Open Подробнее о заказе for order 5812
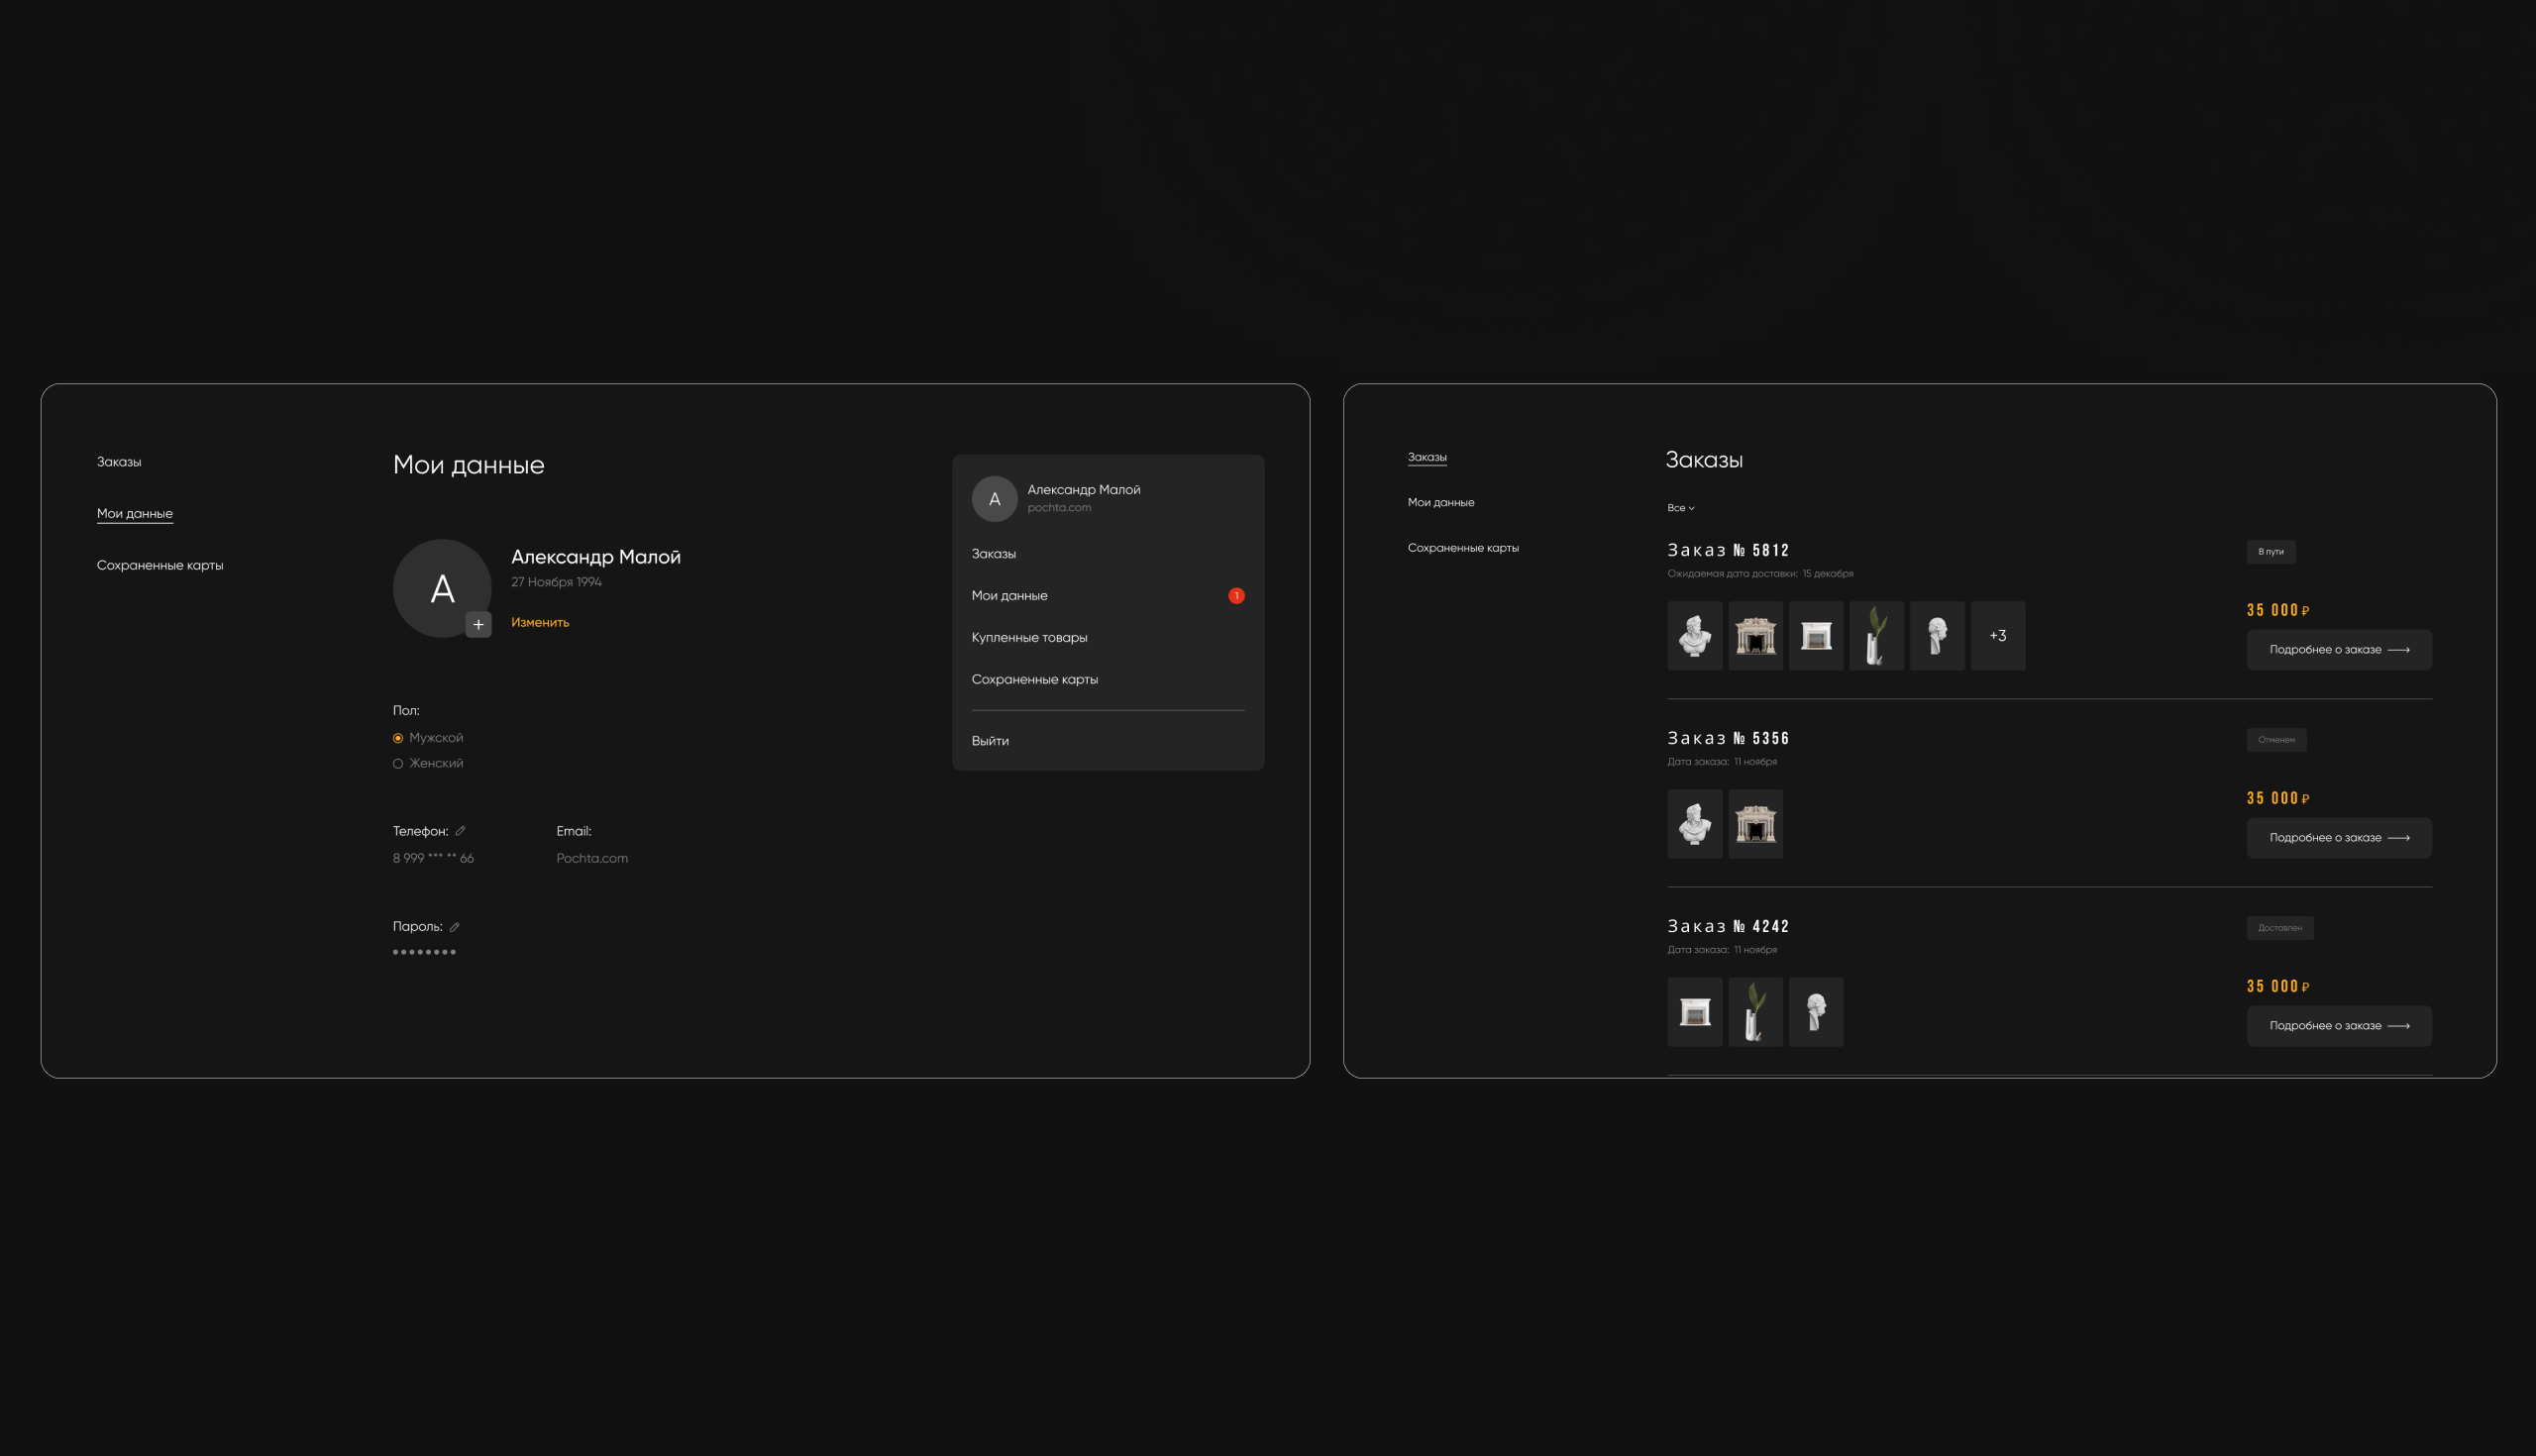Viewport: 2536px width, 1456px height. [x=2338, y=650]
